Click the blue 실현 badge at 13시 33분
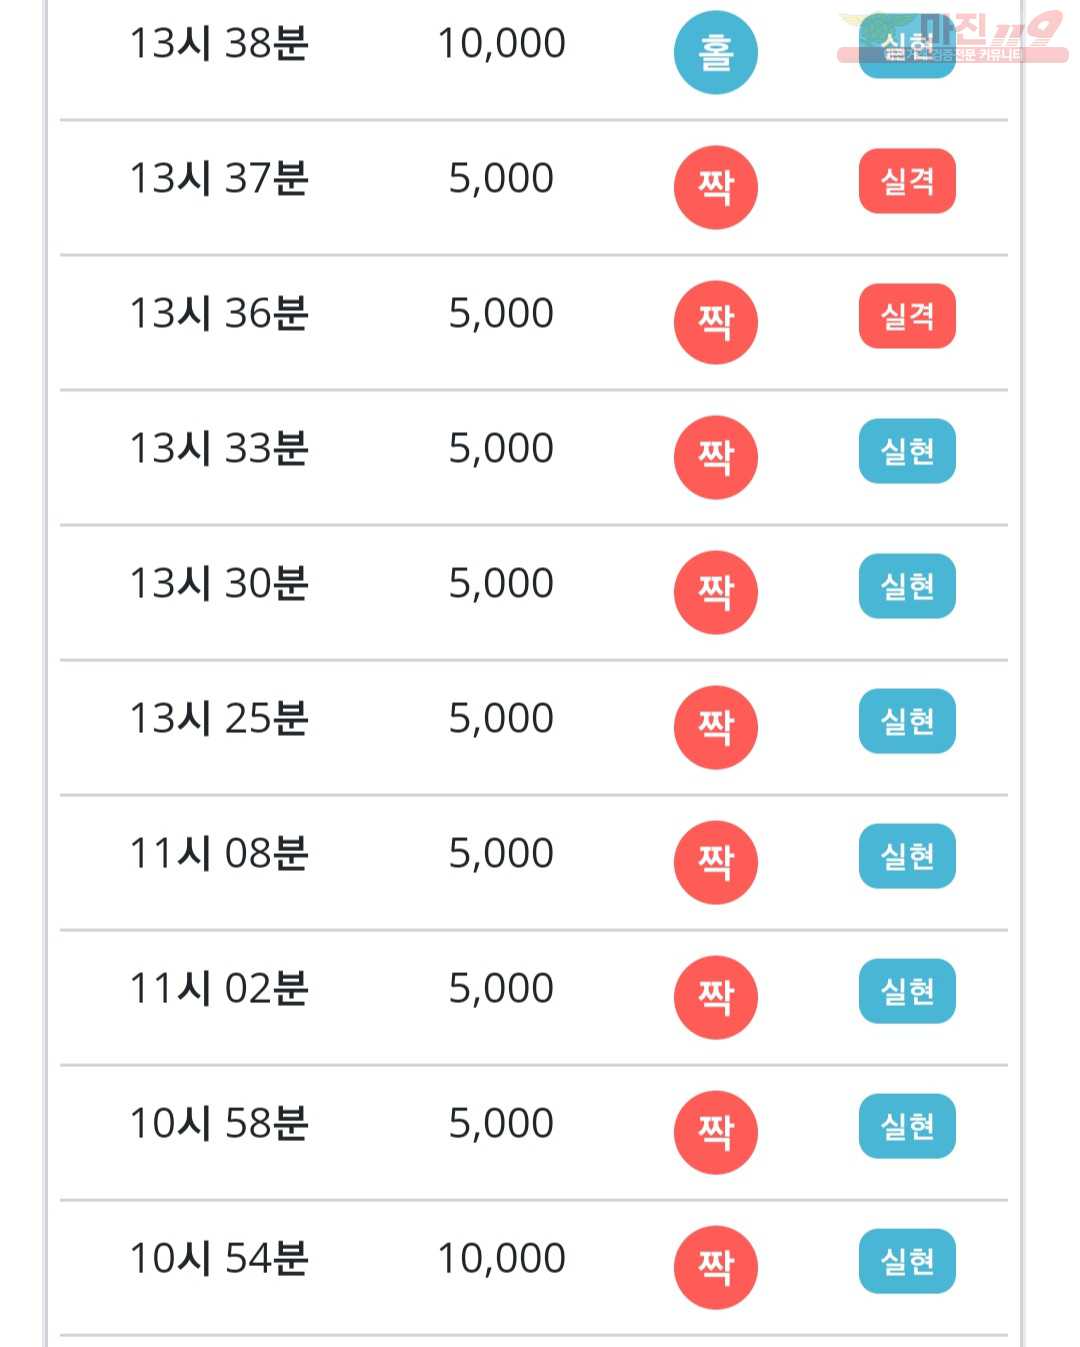Image resolution: width=1080 pixels, height=1347 pixels. coord(907,451)
